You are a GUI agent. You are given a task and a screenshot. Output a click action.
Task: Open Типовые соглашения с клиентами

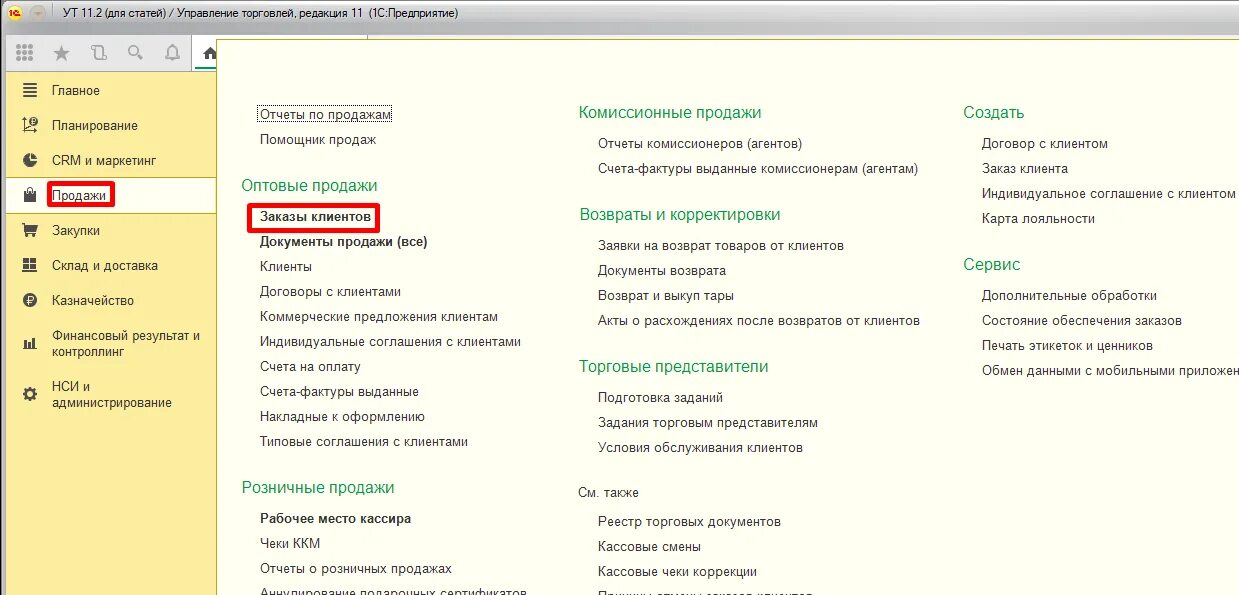coord(364,441)
